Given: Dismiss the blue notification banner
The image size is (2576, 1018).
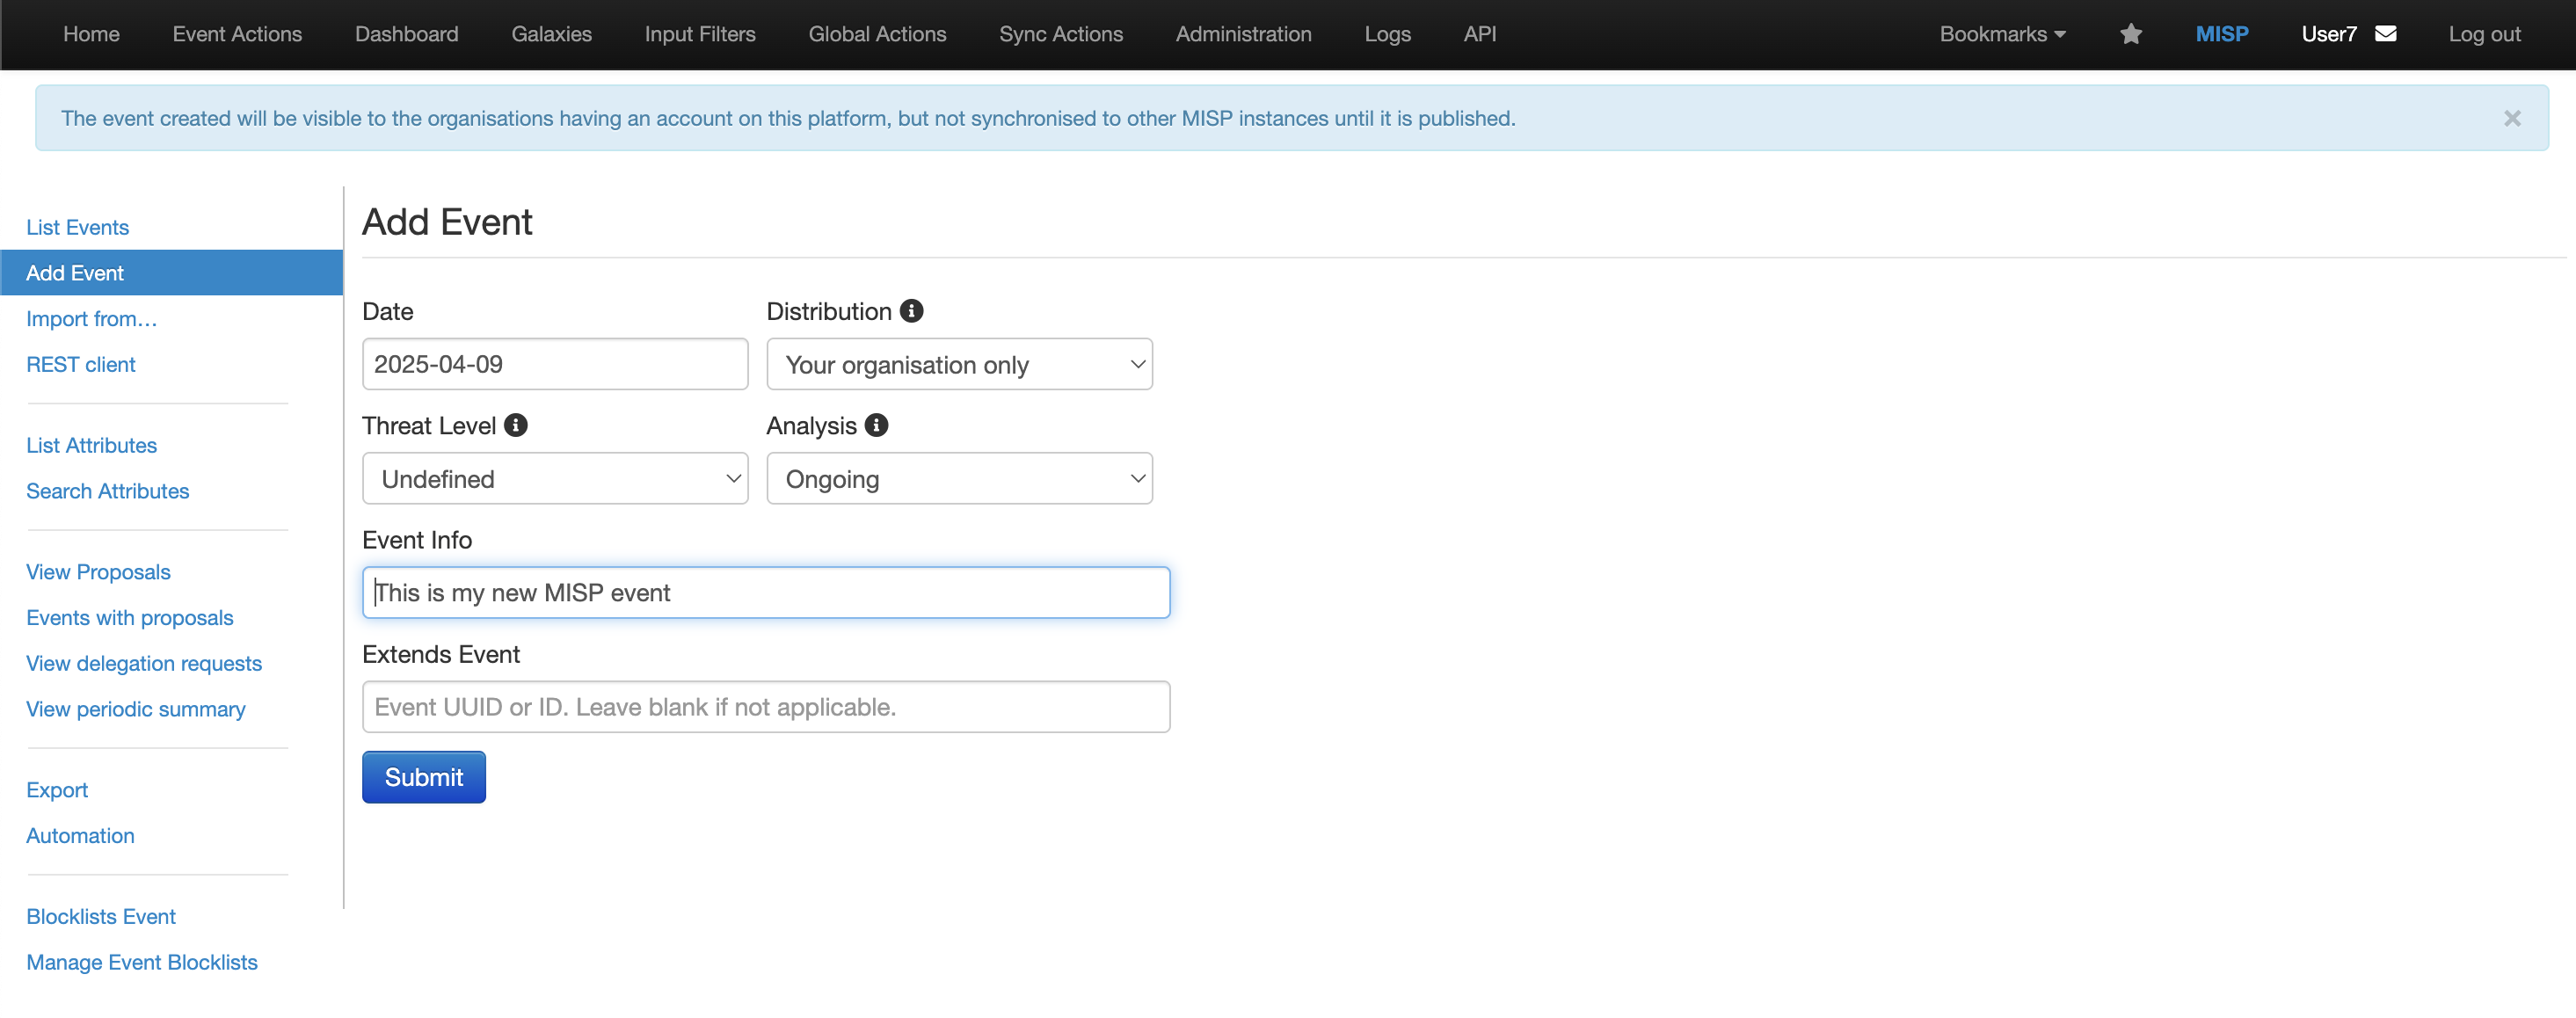Looking at the screenshot, I should click(x=2511, y=118).
